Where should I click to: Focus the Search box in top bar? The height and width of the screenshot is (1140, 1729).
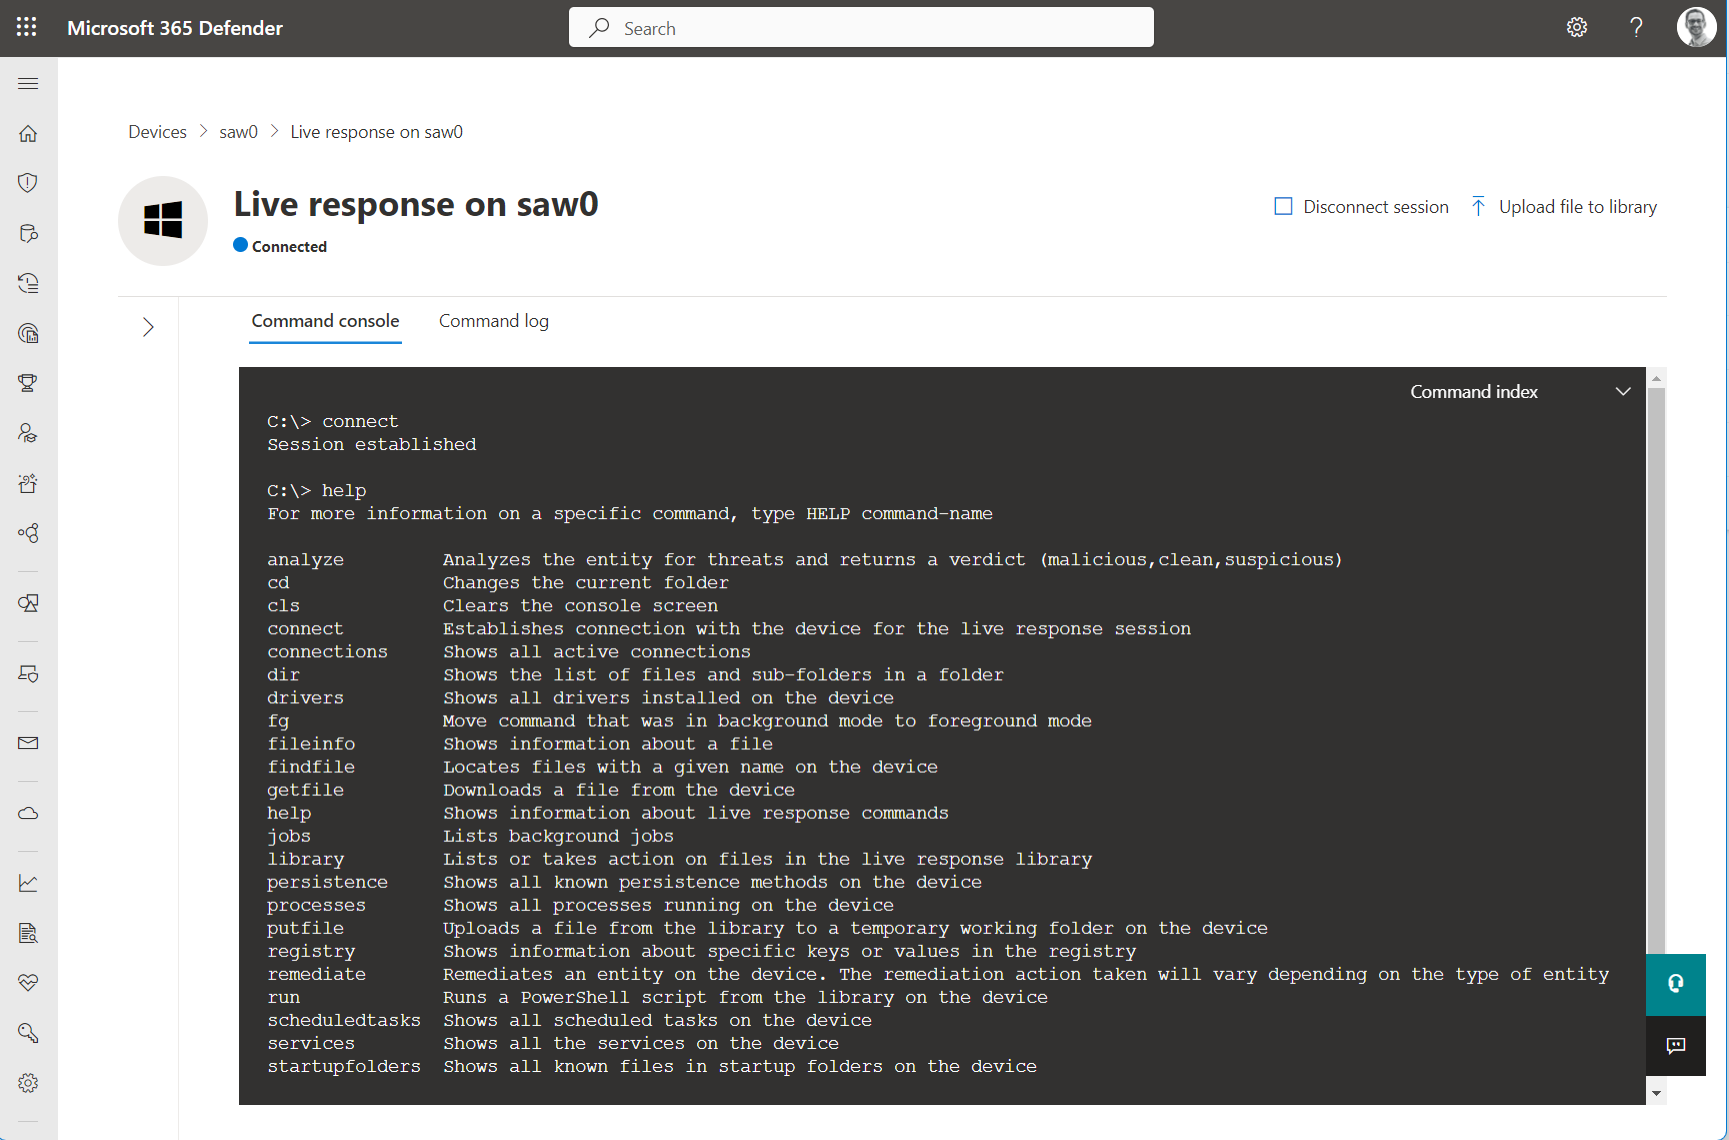point(861,28)
